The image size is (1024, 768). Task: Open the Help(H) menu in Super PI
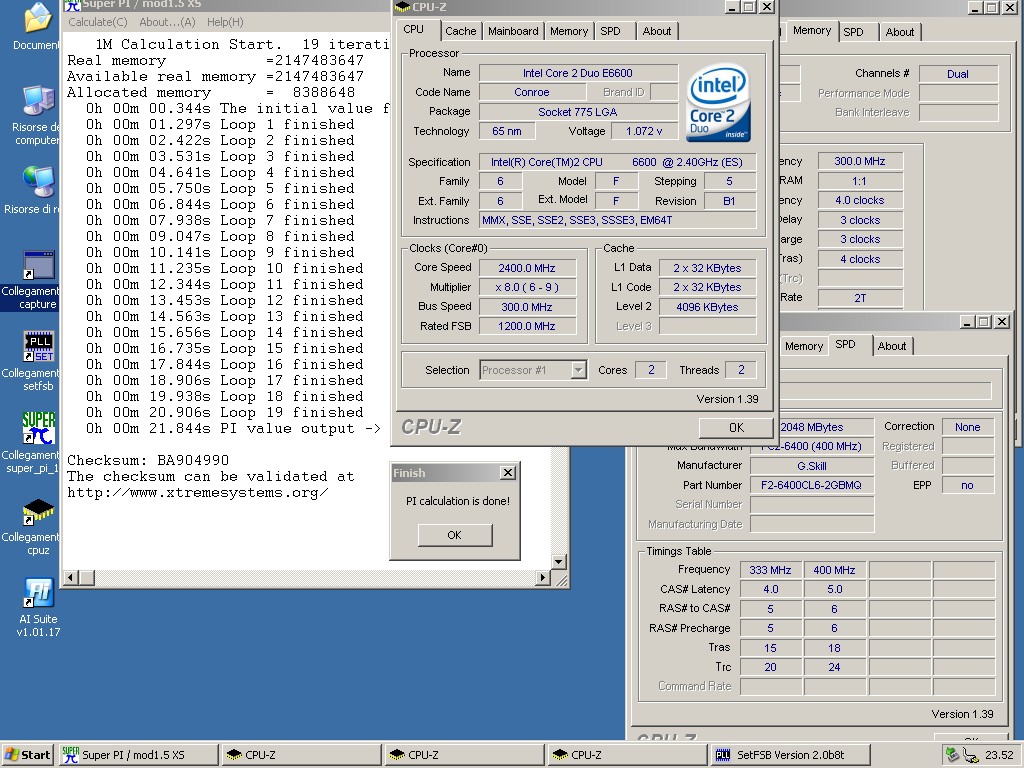(x=225, y=22)
